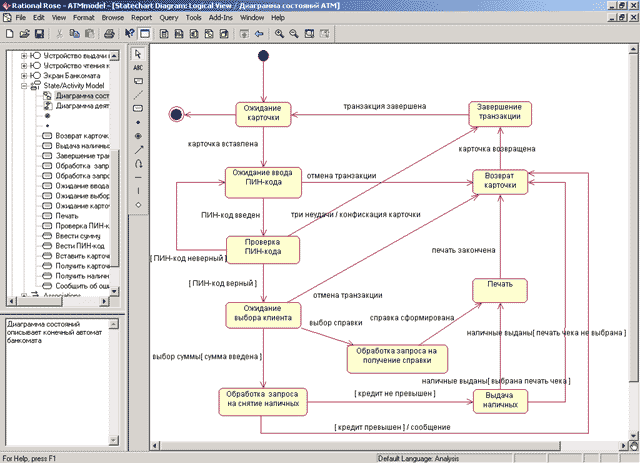This screenshot has width=640, height=463.
Task: Click browser tree scrollbar down arrow
Action: coord(114,291)
